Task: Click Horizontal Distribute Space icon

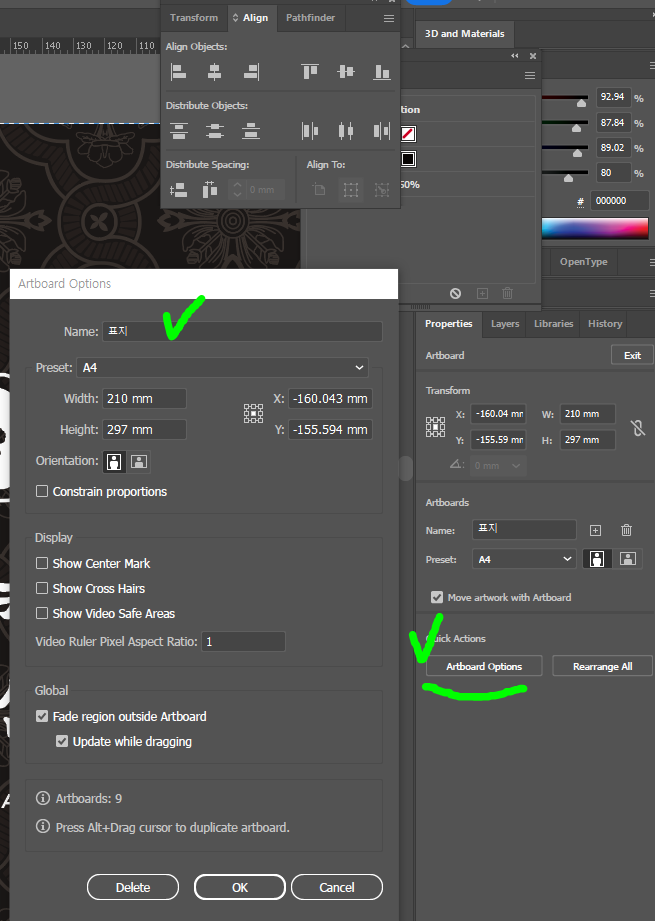Action: point(210,190)
